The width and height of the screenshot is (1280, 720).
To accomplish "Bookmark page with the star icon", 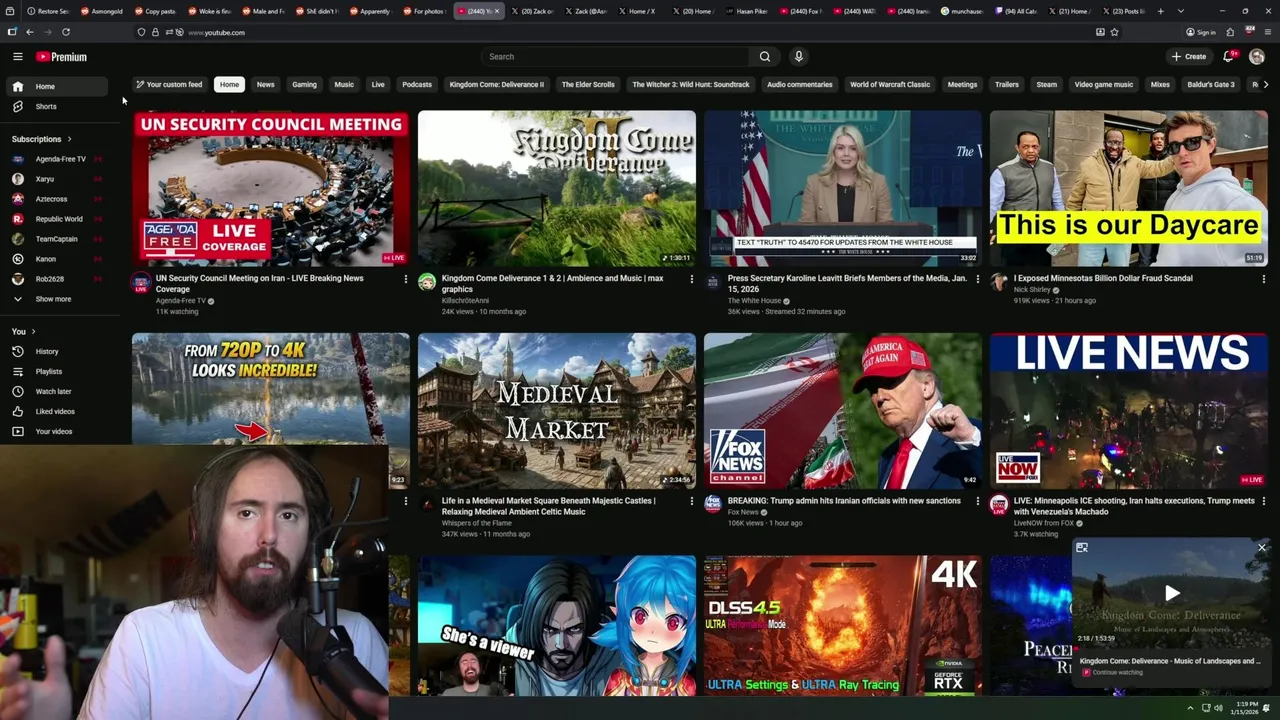I will click(x=1114, y=32).
